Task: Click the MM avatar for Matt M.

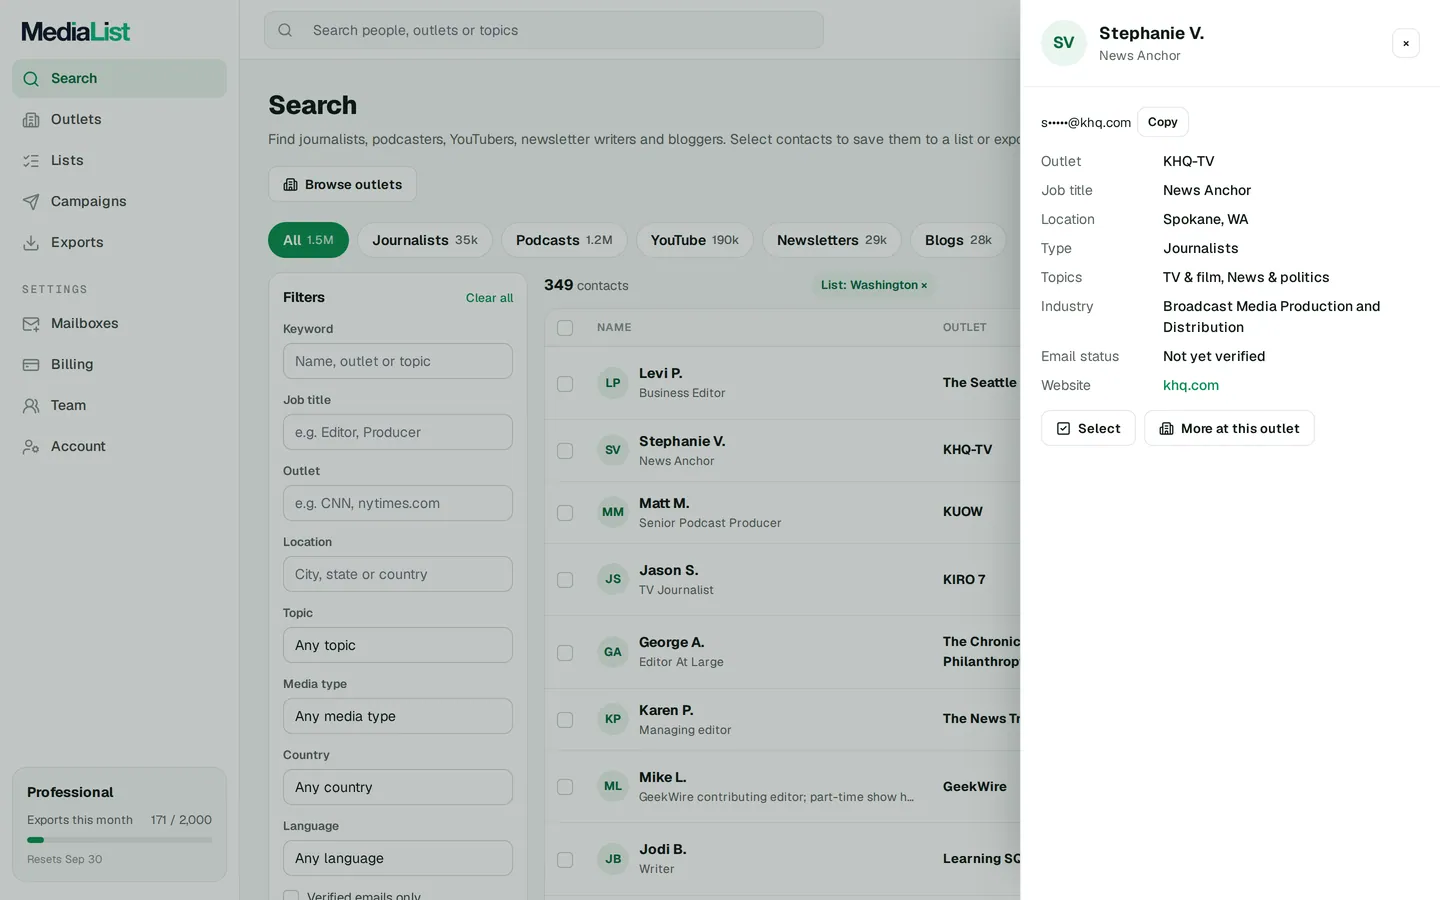Action: click(613, 512)
